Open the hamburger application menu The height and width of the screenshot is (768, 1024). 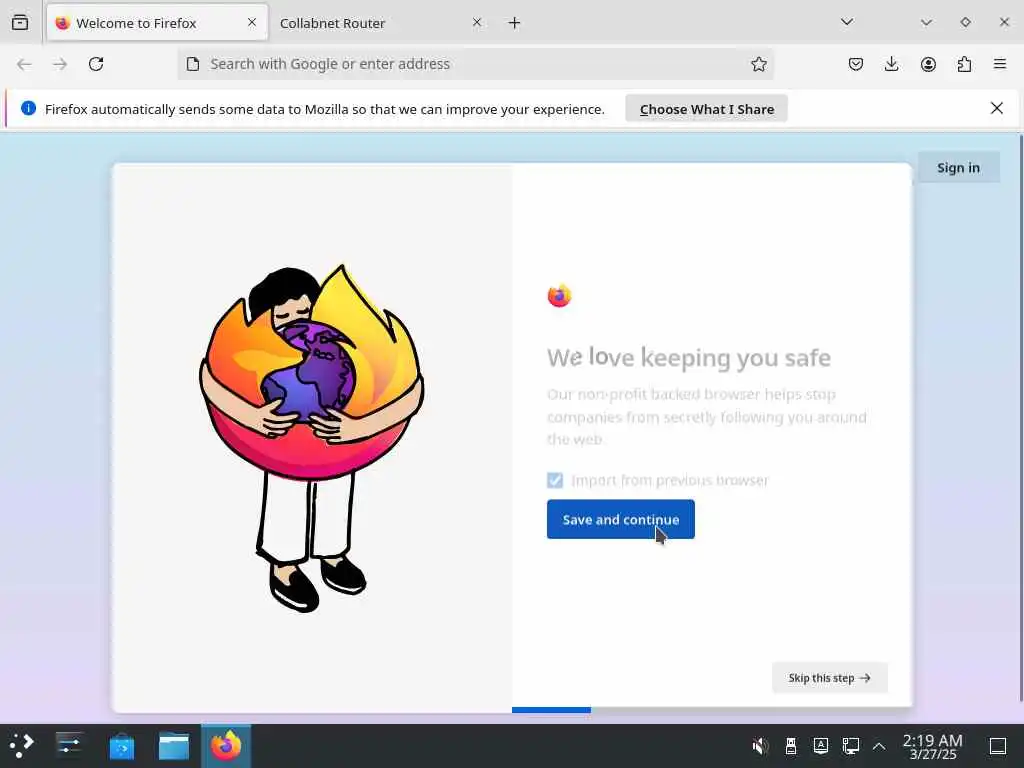pos(1000,64)
